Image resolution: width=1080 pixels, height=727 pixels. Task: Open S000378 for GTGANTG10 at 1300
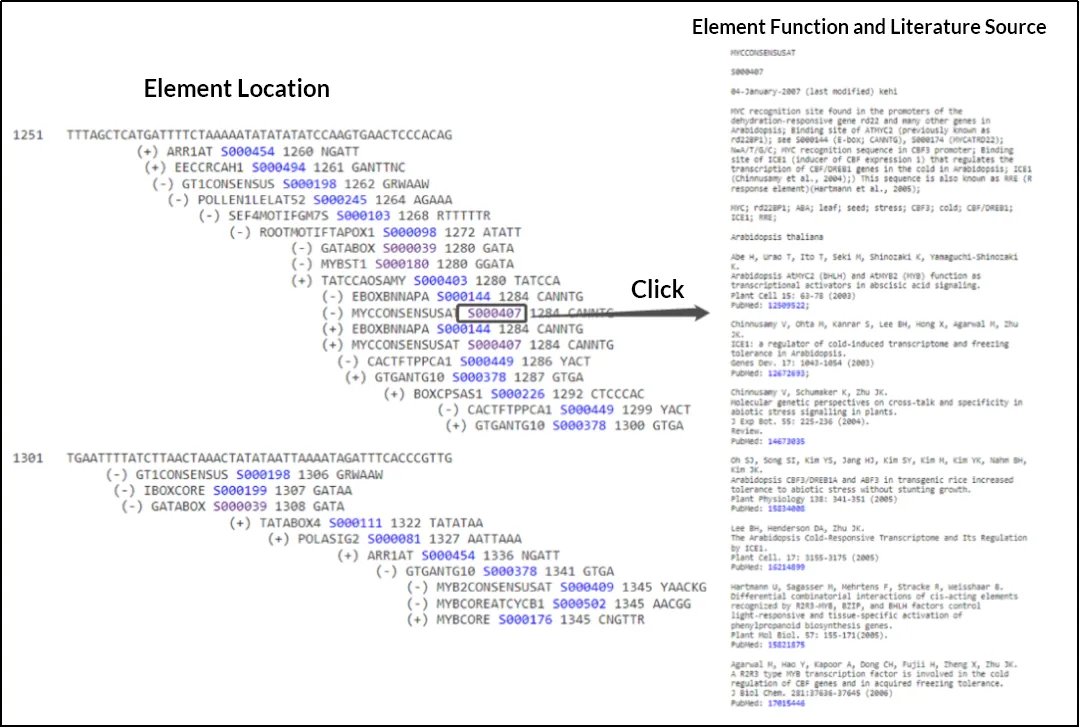(x=579, y=425)
